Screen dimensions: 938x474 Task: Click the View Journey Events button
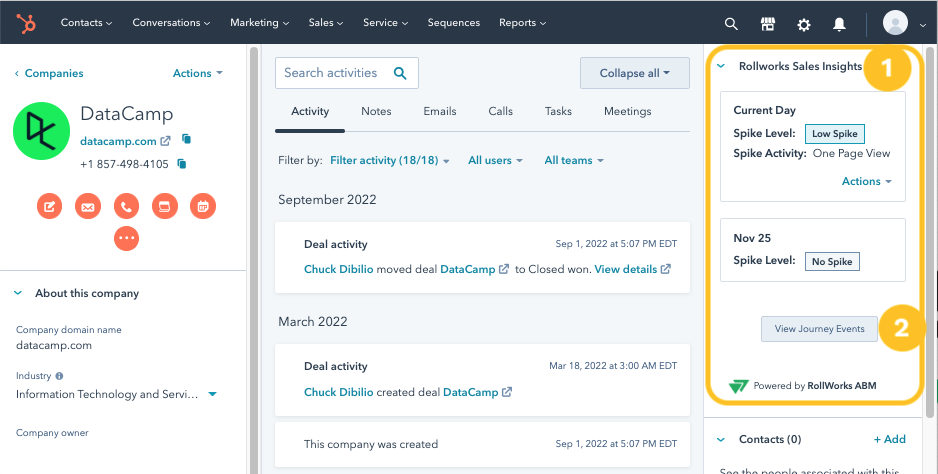coord(819,329)
